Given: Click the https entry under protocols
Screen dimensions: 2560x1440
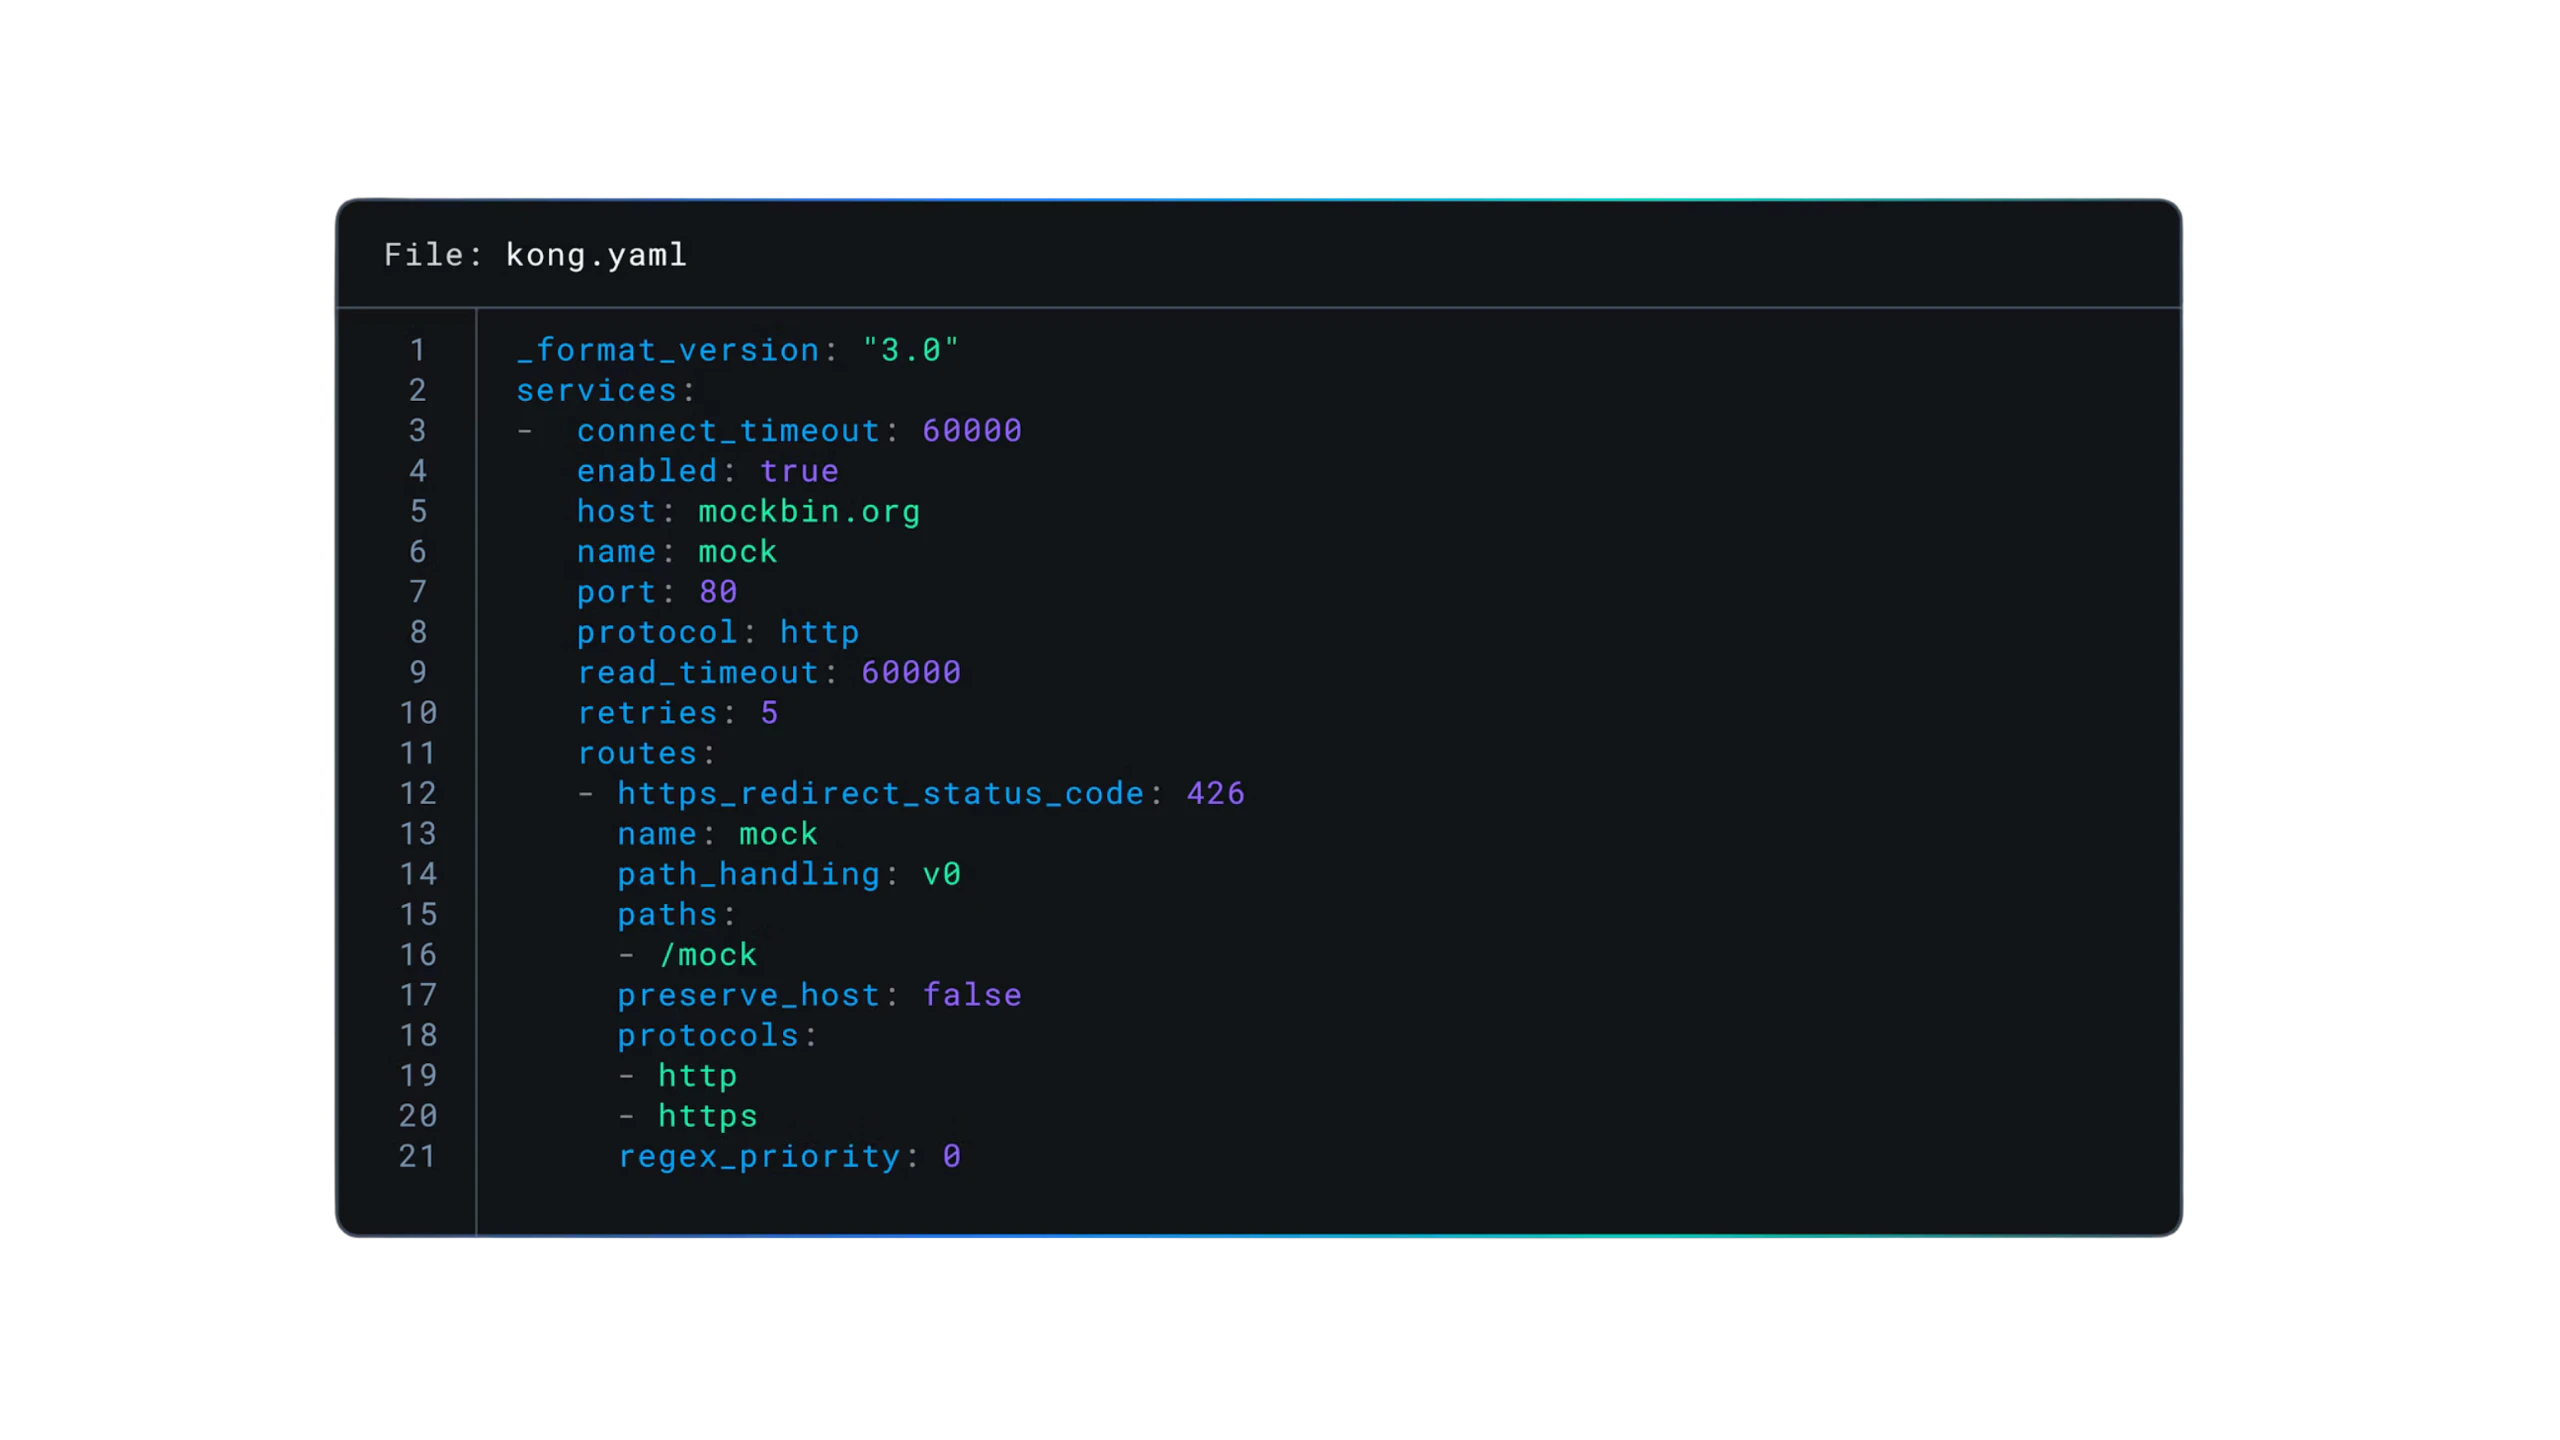Looking at the screenshot, I should 707,1116.
